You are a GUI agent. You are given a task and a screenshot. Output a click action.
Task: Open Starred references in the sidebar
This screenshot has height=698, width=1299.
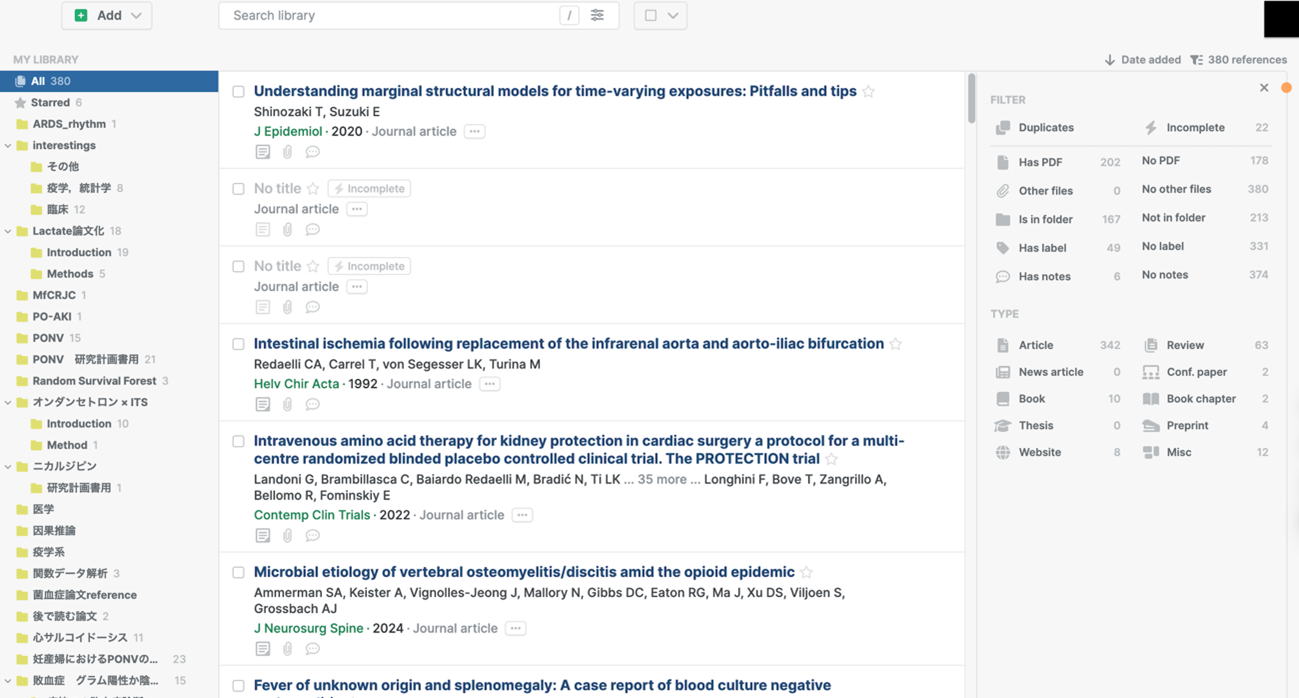pos(50,103)
